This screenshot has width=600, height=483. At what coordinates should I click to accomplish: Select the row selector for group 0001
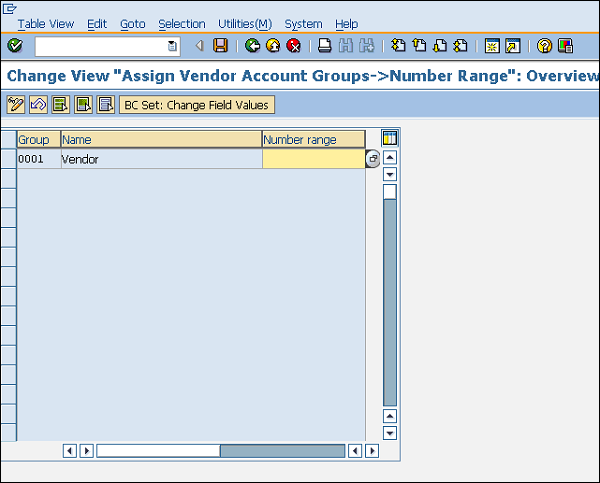pos(8,159)
